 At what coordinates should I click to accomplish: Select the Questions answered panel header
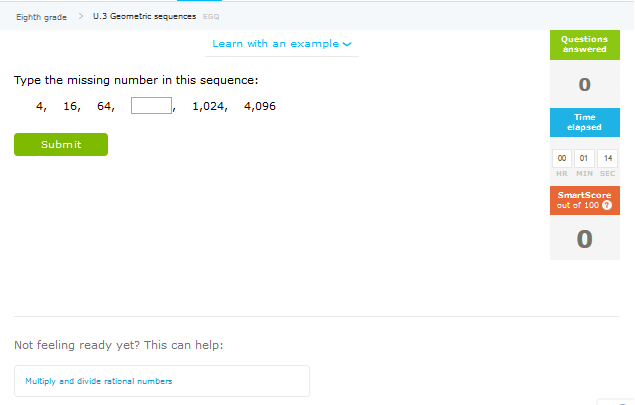tap(585, 45)
